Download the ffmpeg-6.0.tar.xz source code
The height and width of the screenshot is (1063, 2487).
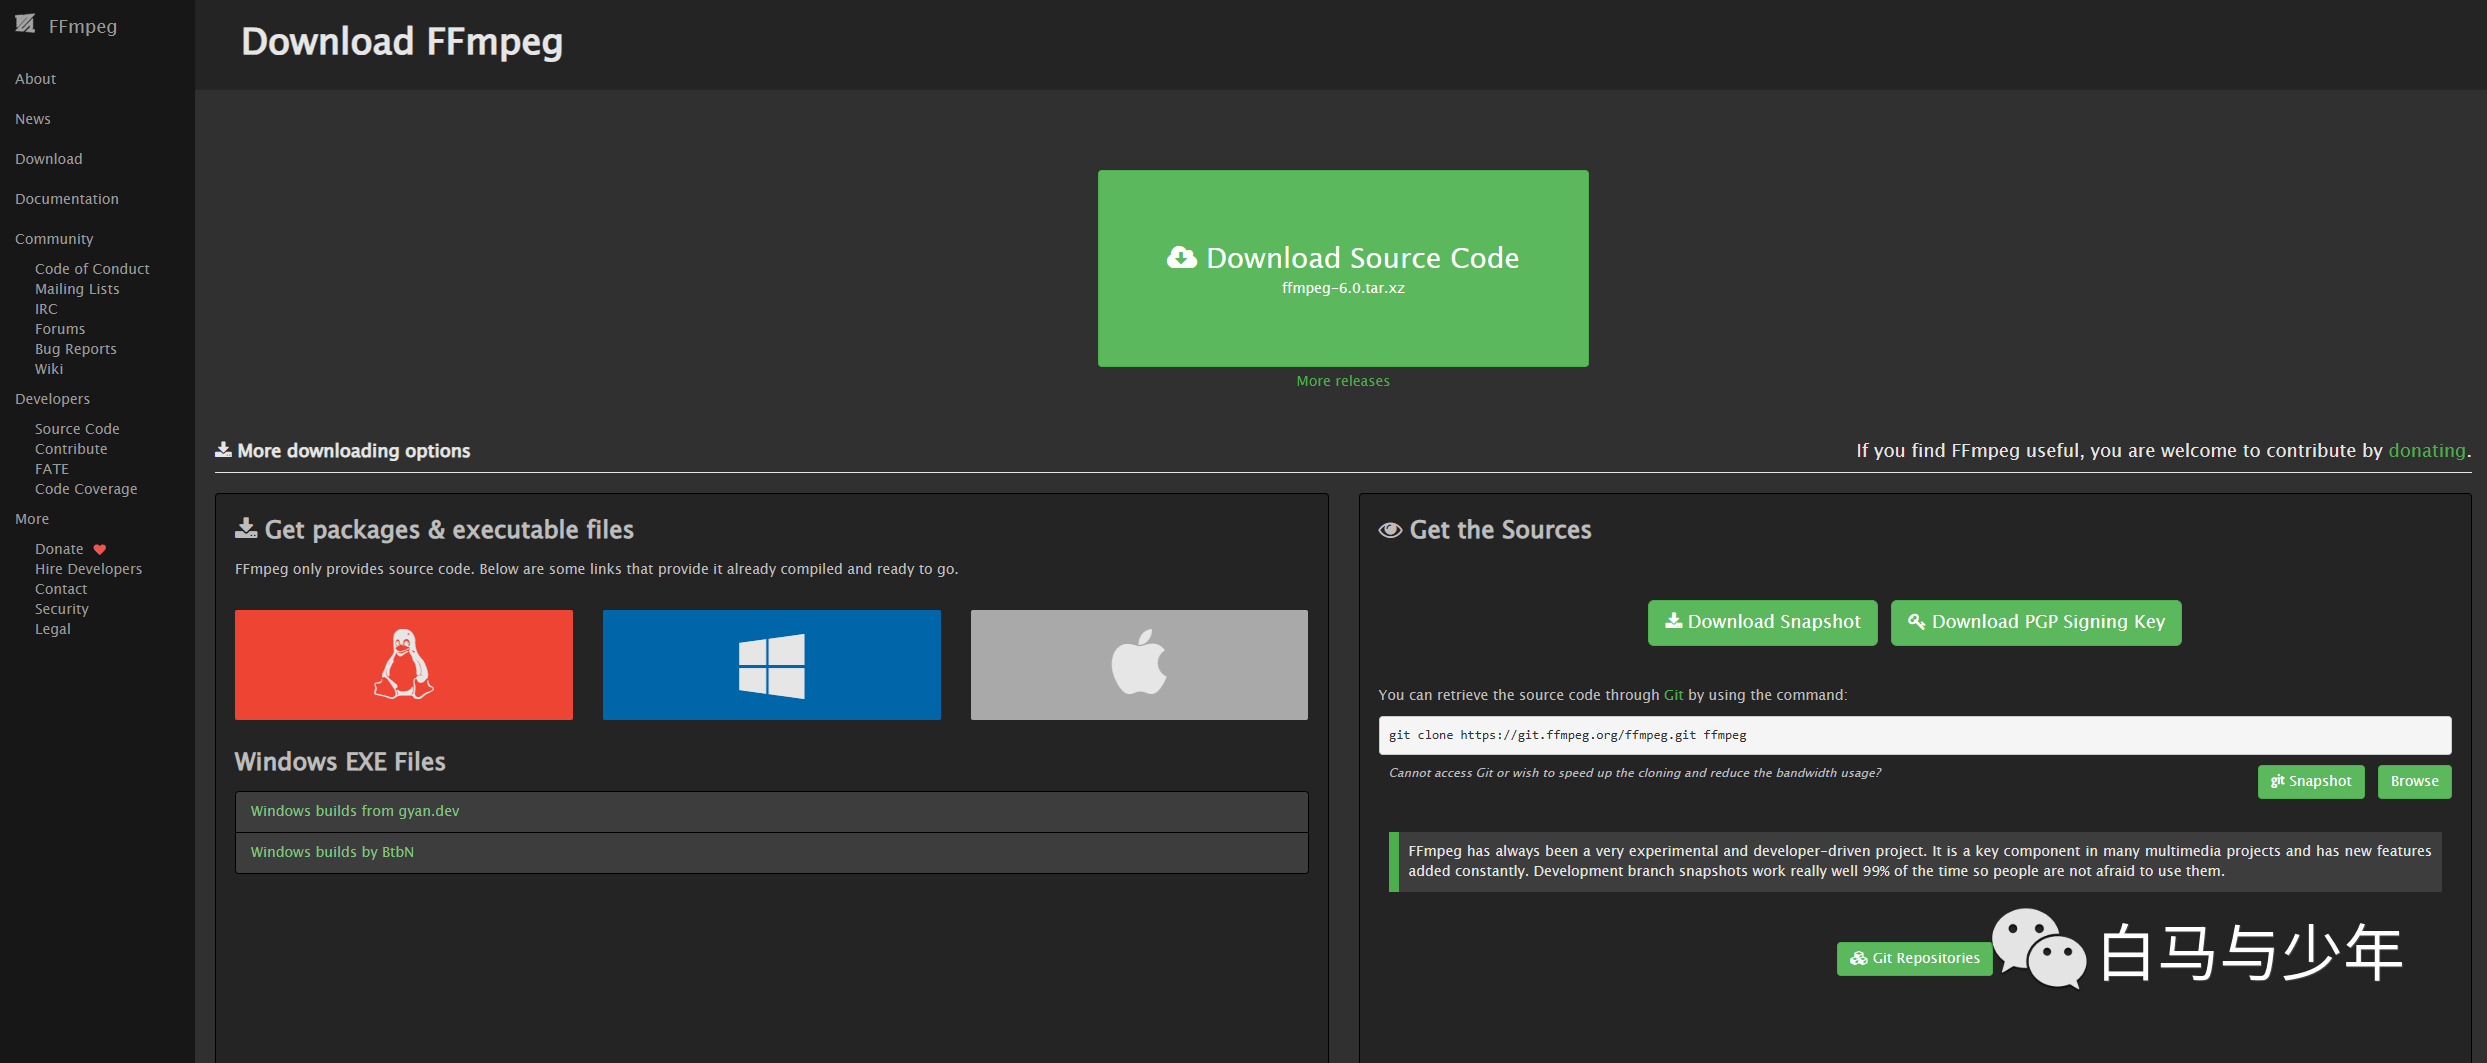click(1343, 268)
